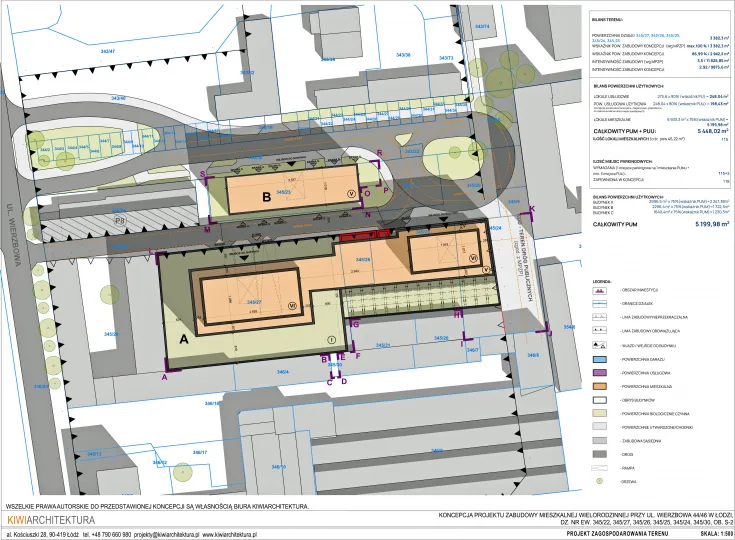Select the dark gray roads legend swatch
Image resolution: width=735 pixels, height=540 pixels.
(597, 452)
